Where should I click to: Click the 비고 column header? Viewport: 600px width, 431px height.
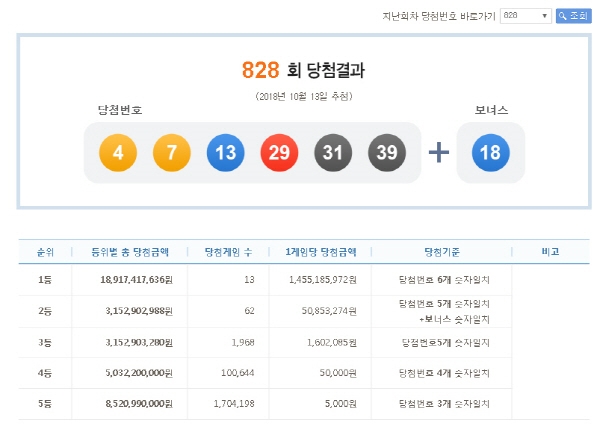point(551,252)
